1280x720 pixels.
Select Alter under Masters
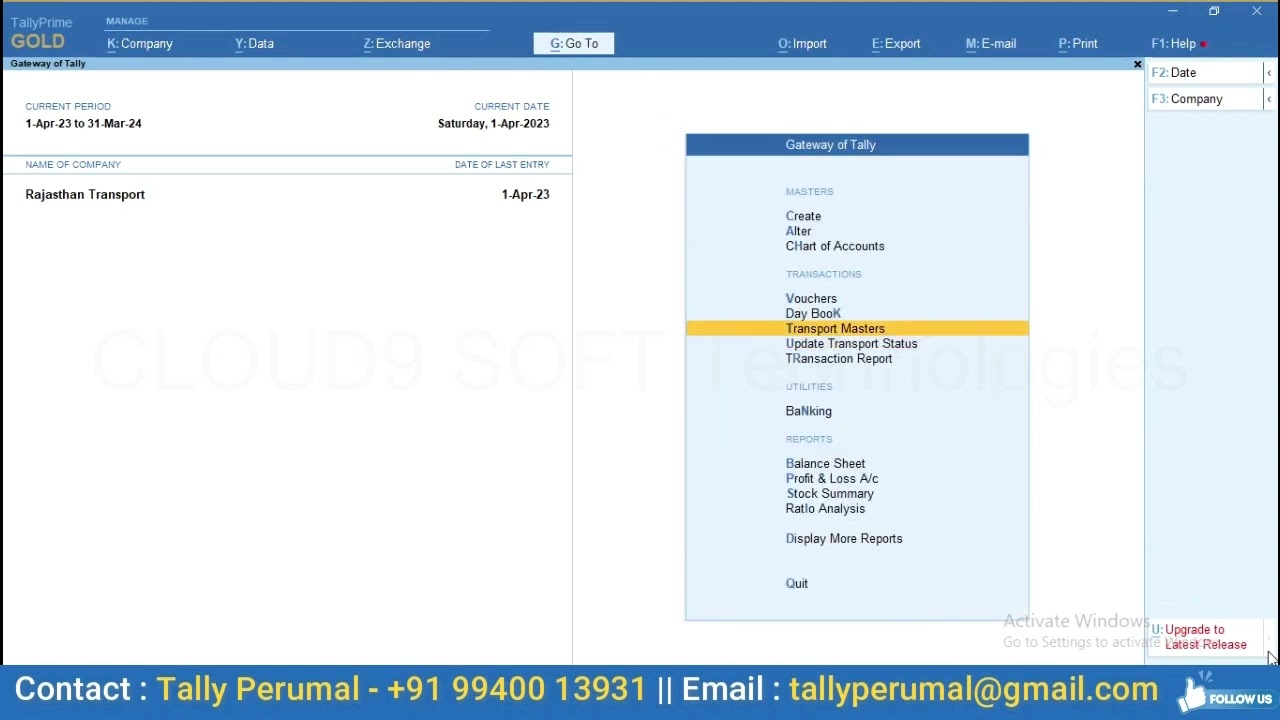tap(798, 231)
